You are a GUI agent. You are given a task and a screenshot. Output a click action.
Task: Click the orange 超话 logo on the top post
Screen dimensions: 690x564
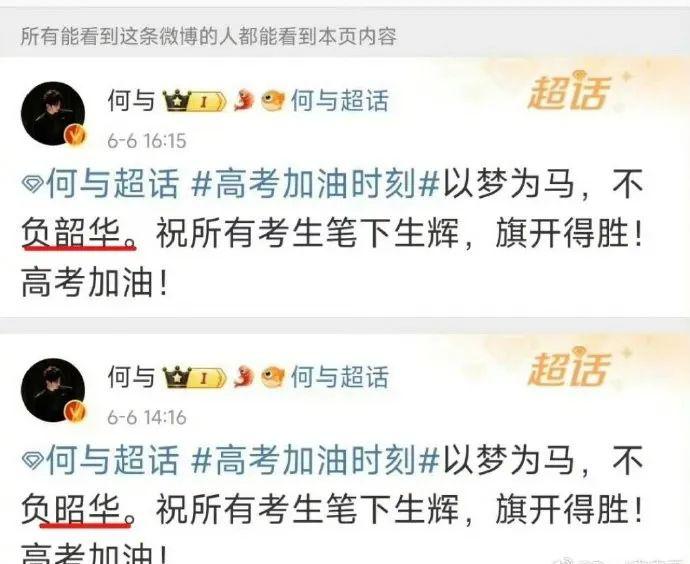click(x=570, y=93)
